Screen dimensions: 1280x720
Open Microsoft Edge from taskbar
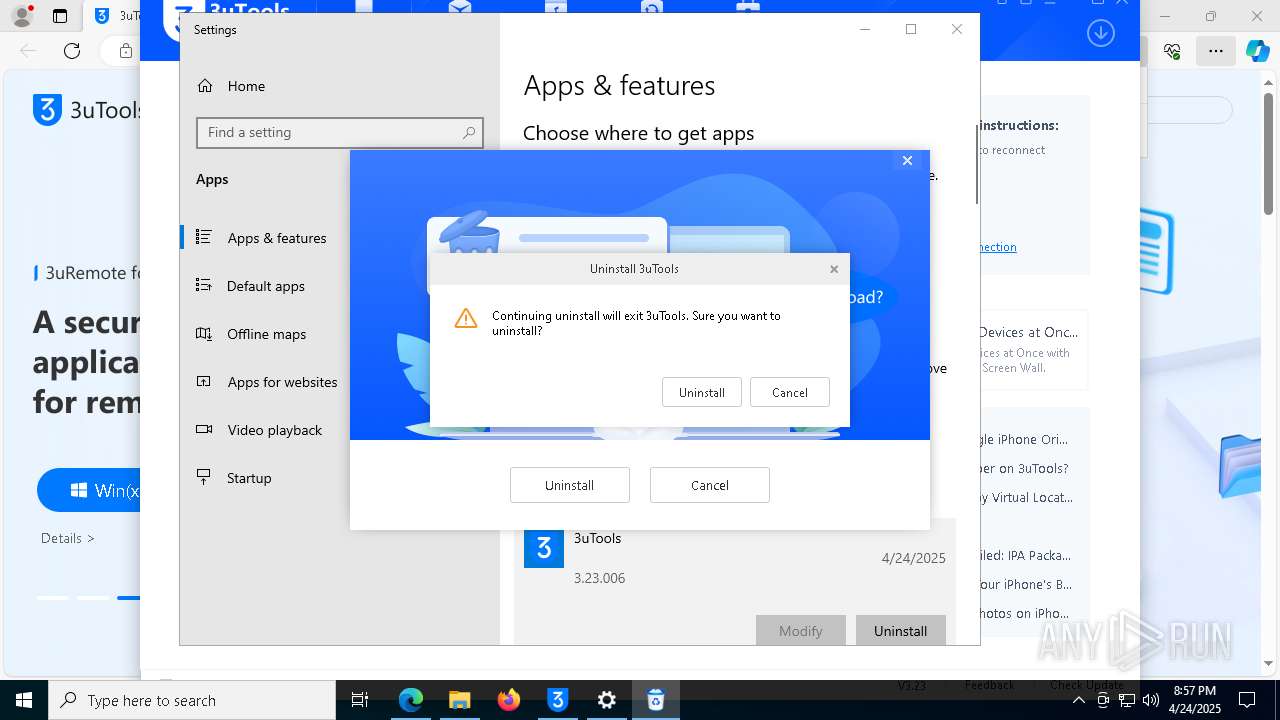point(411,700)
